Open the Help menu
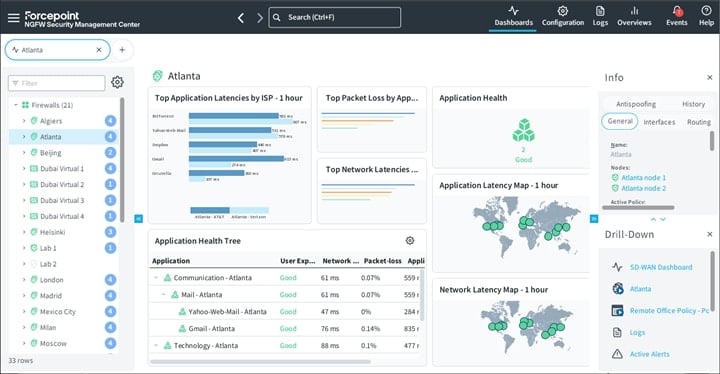 coord(706,17)
